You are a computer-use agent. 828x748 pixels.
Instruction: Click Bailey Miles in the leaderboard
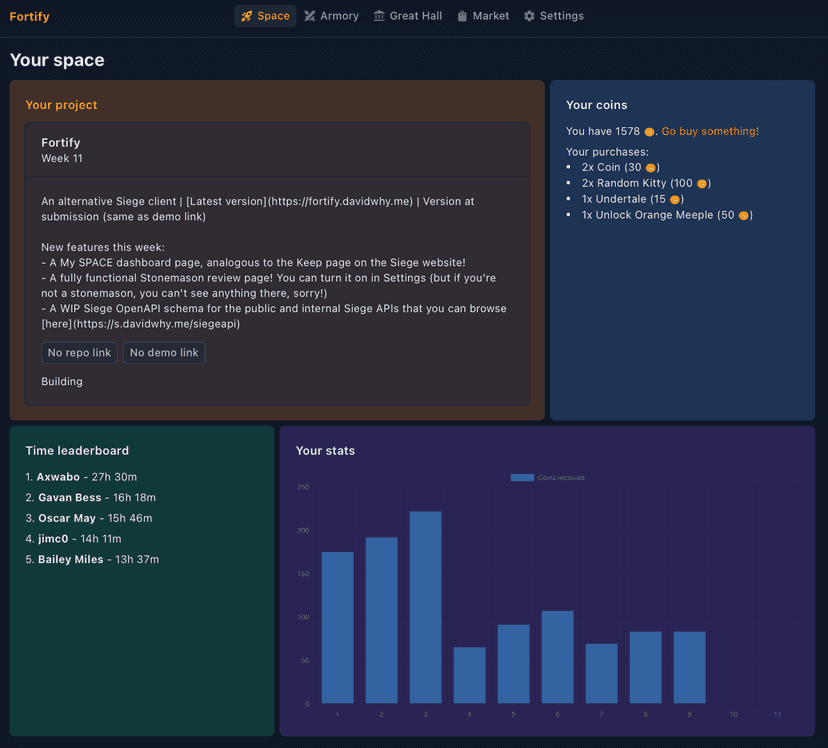point(70,559)
